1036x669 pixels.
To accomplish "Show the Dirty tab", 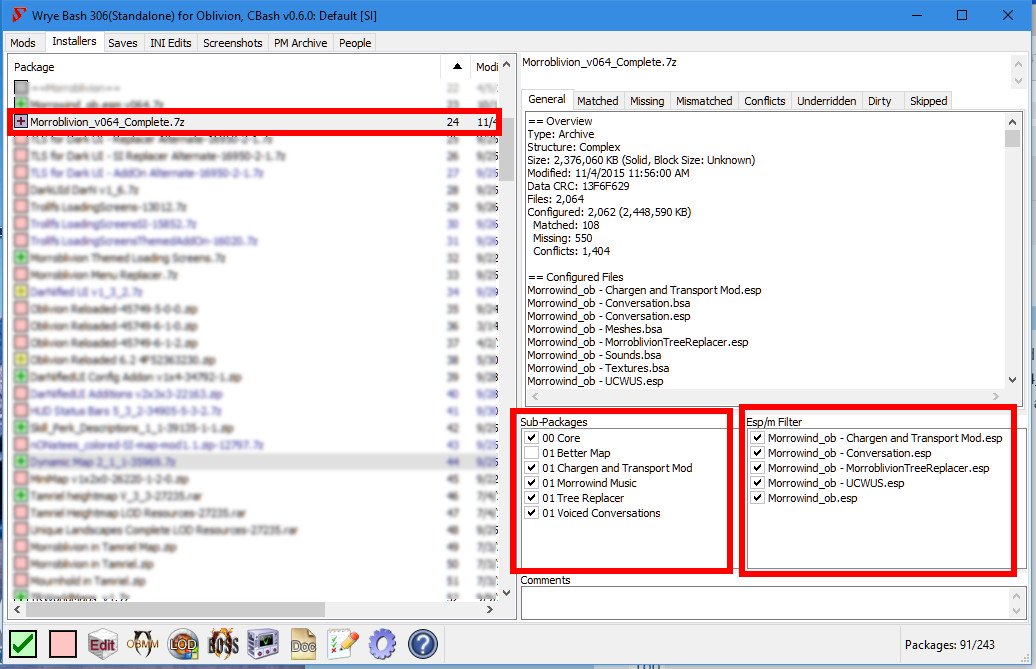I will click(x=879, y=101).
